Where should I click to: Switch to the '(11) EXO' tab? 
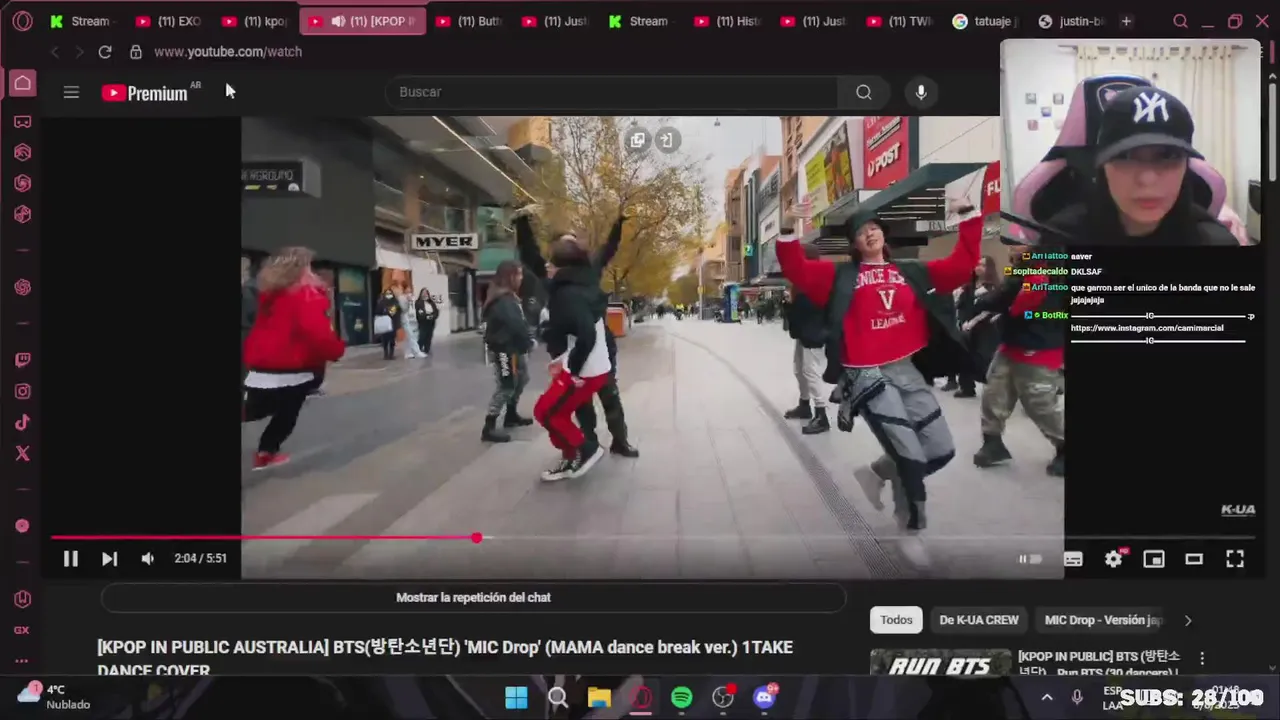click(168, 21)
